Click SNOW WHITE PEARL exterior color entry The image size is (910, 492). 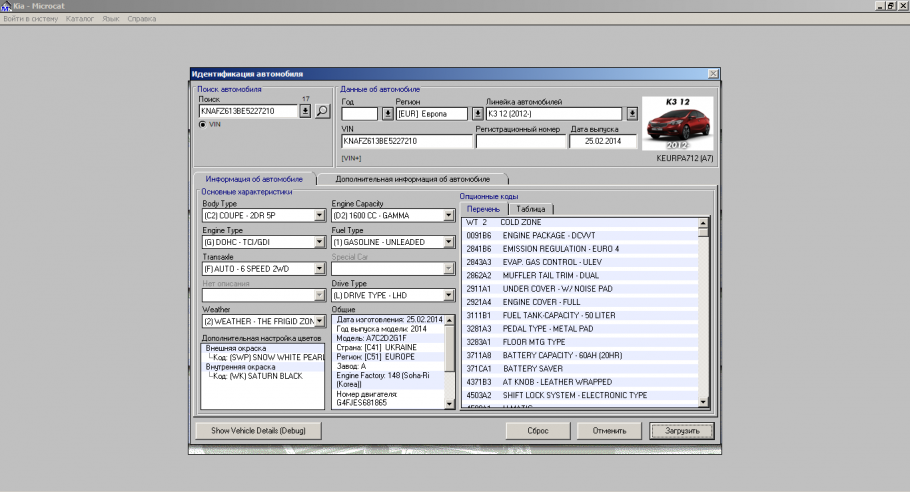click(x=269, y=357)
